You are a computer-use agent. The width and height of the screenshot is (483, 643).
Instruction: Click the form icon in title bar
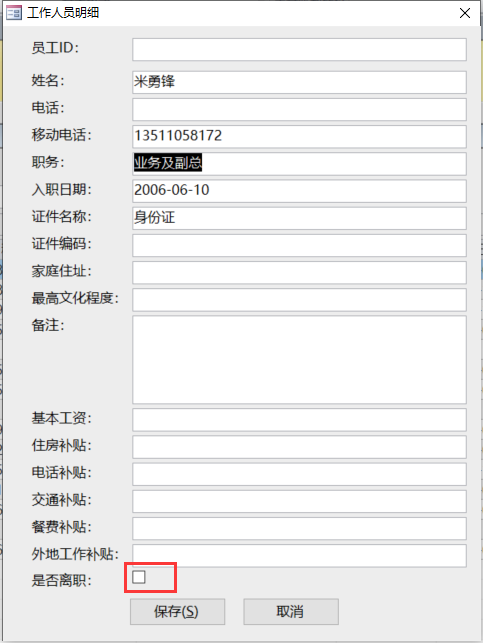click(x=14, y=13)
